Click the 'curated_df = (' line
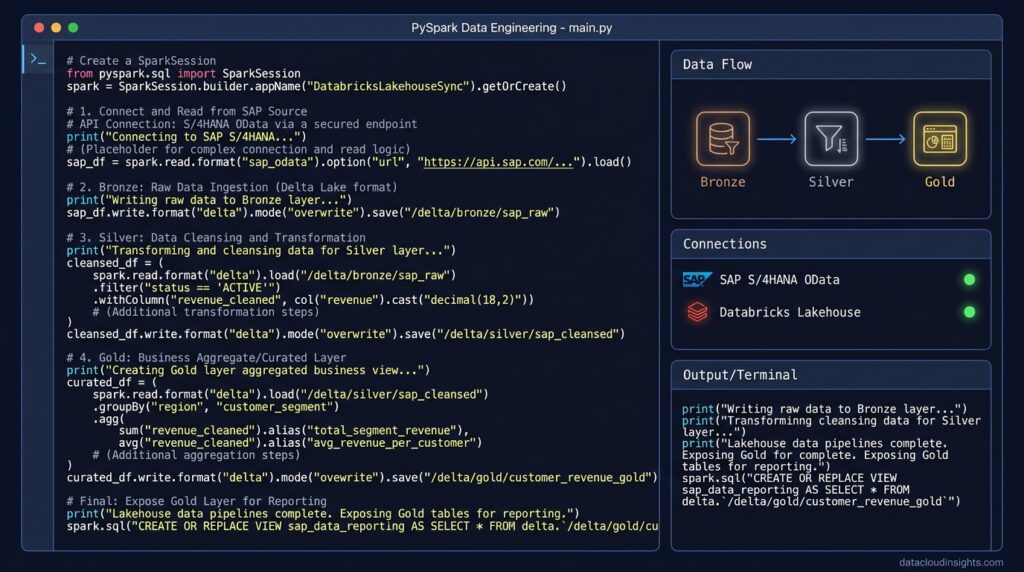 click(112, 383)
